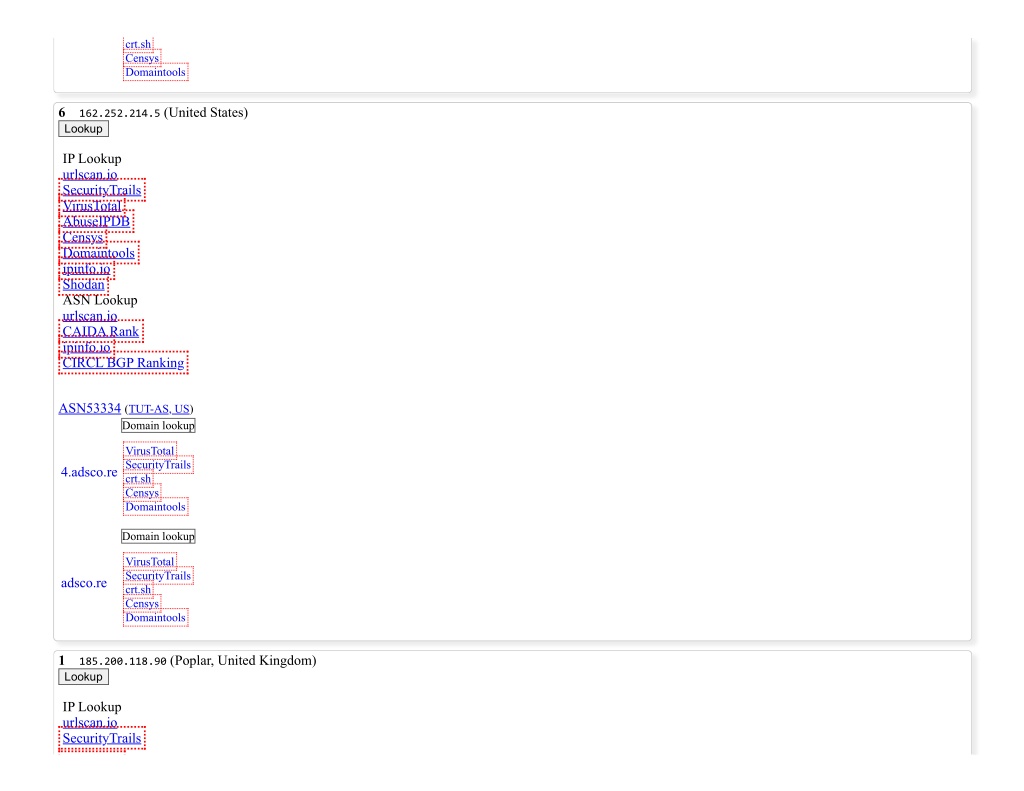The height and width of the screenshot is (791, 1024).
Task: Select IP Lookup heading under 185.200.118.90
Action: pos(92,707)
